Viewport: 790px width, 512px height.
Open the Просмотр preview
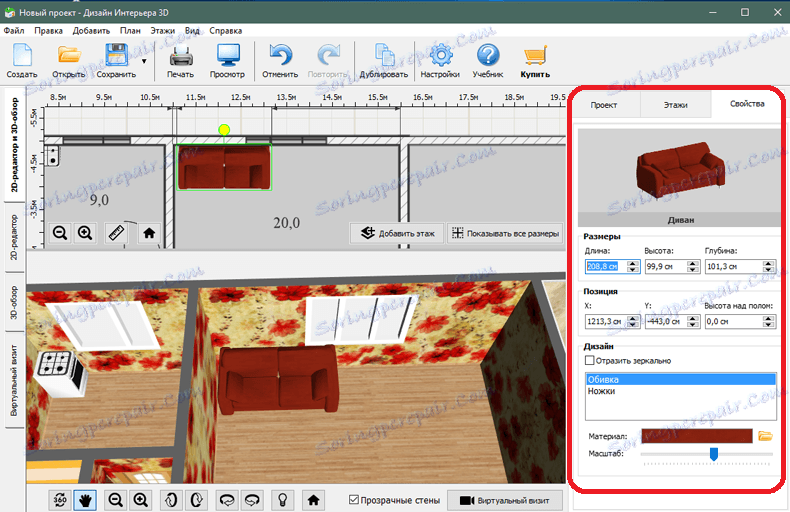coord(227,60)
